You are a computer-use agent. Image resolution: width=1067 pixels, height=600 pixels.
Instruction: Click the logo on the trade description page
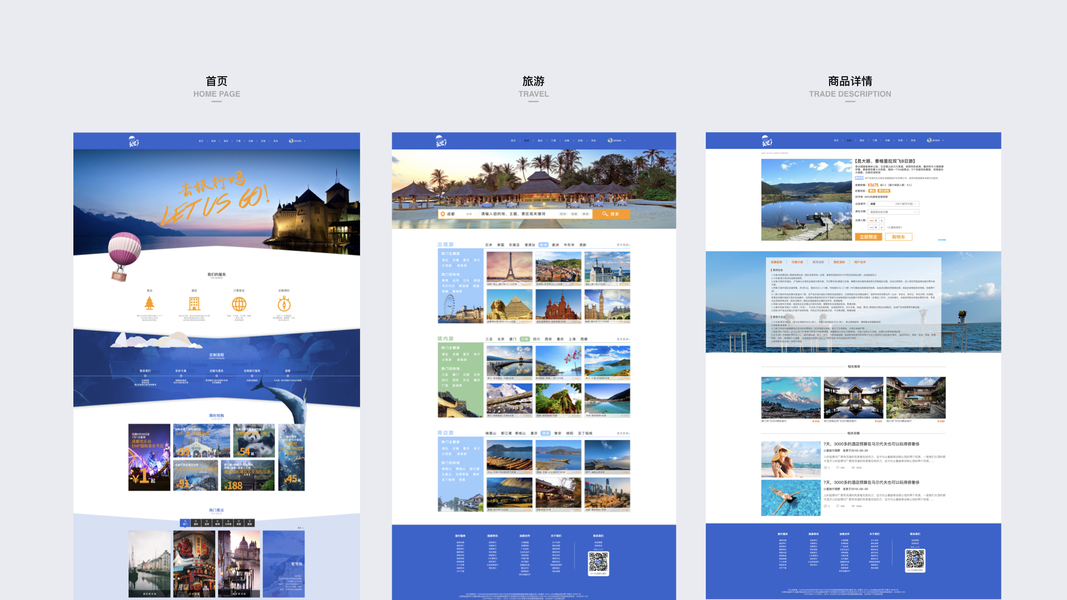(767, 141)
